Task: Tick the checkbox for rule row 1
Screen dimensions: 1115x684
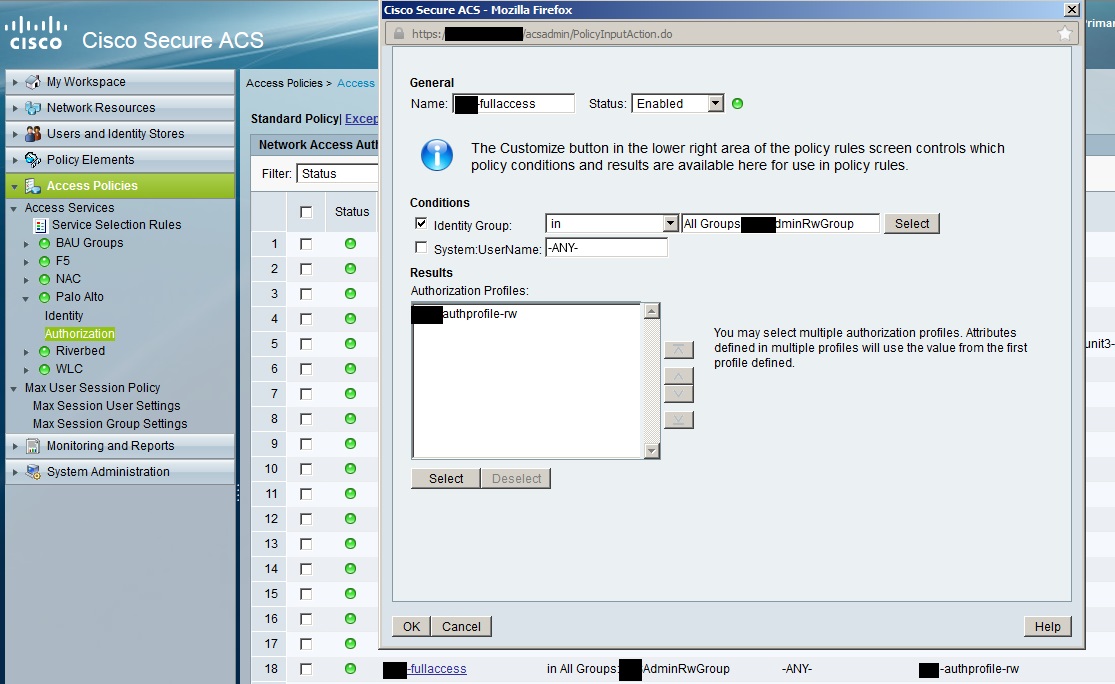Action: pos(306,244)
